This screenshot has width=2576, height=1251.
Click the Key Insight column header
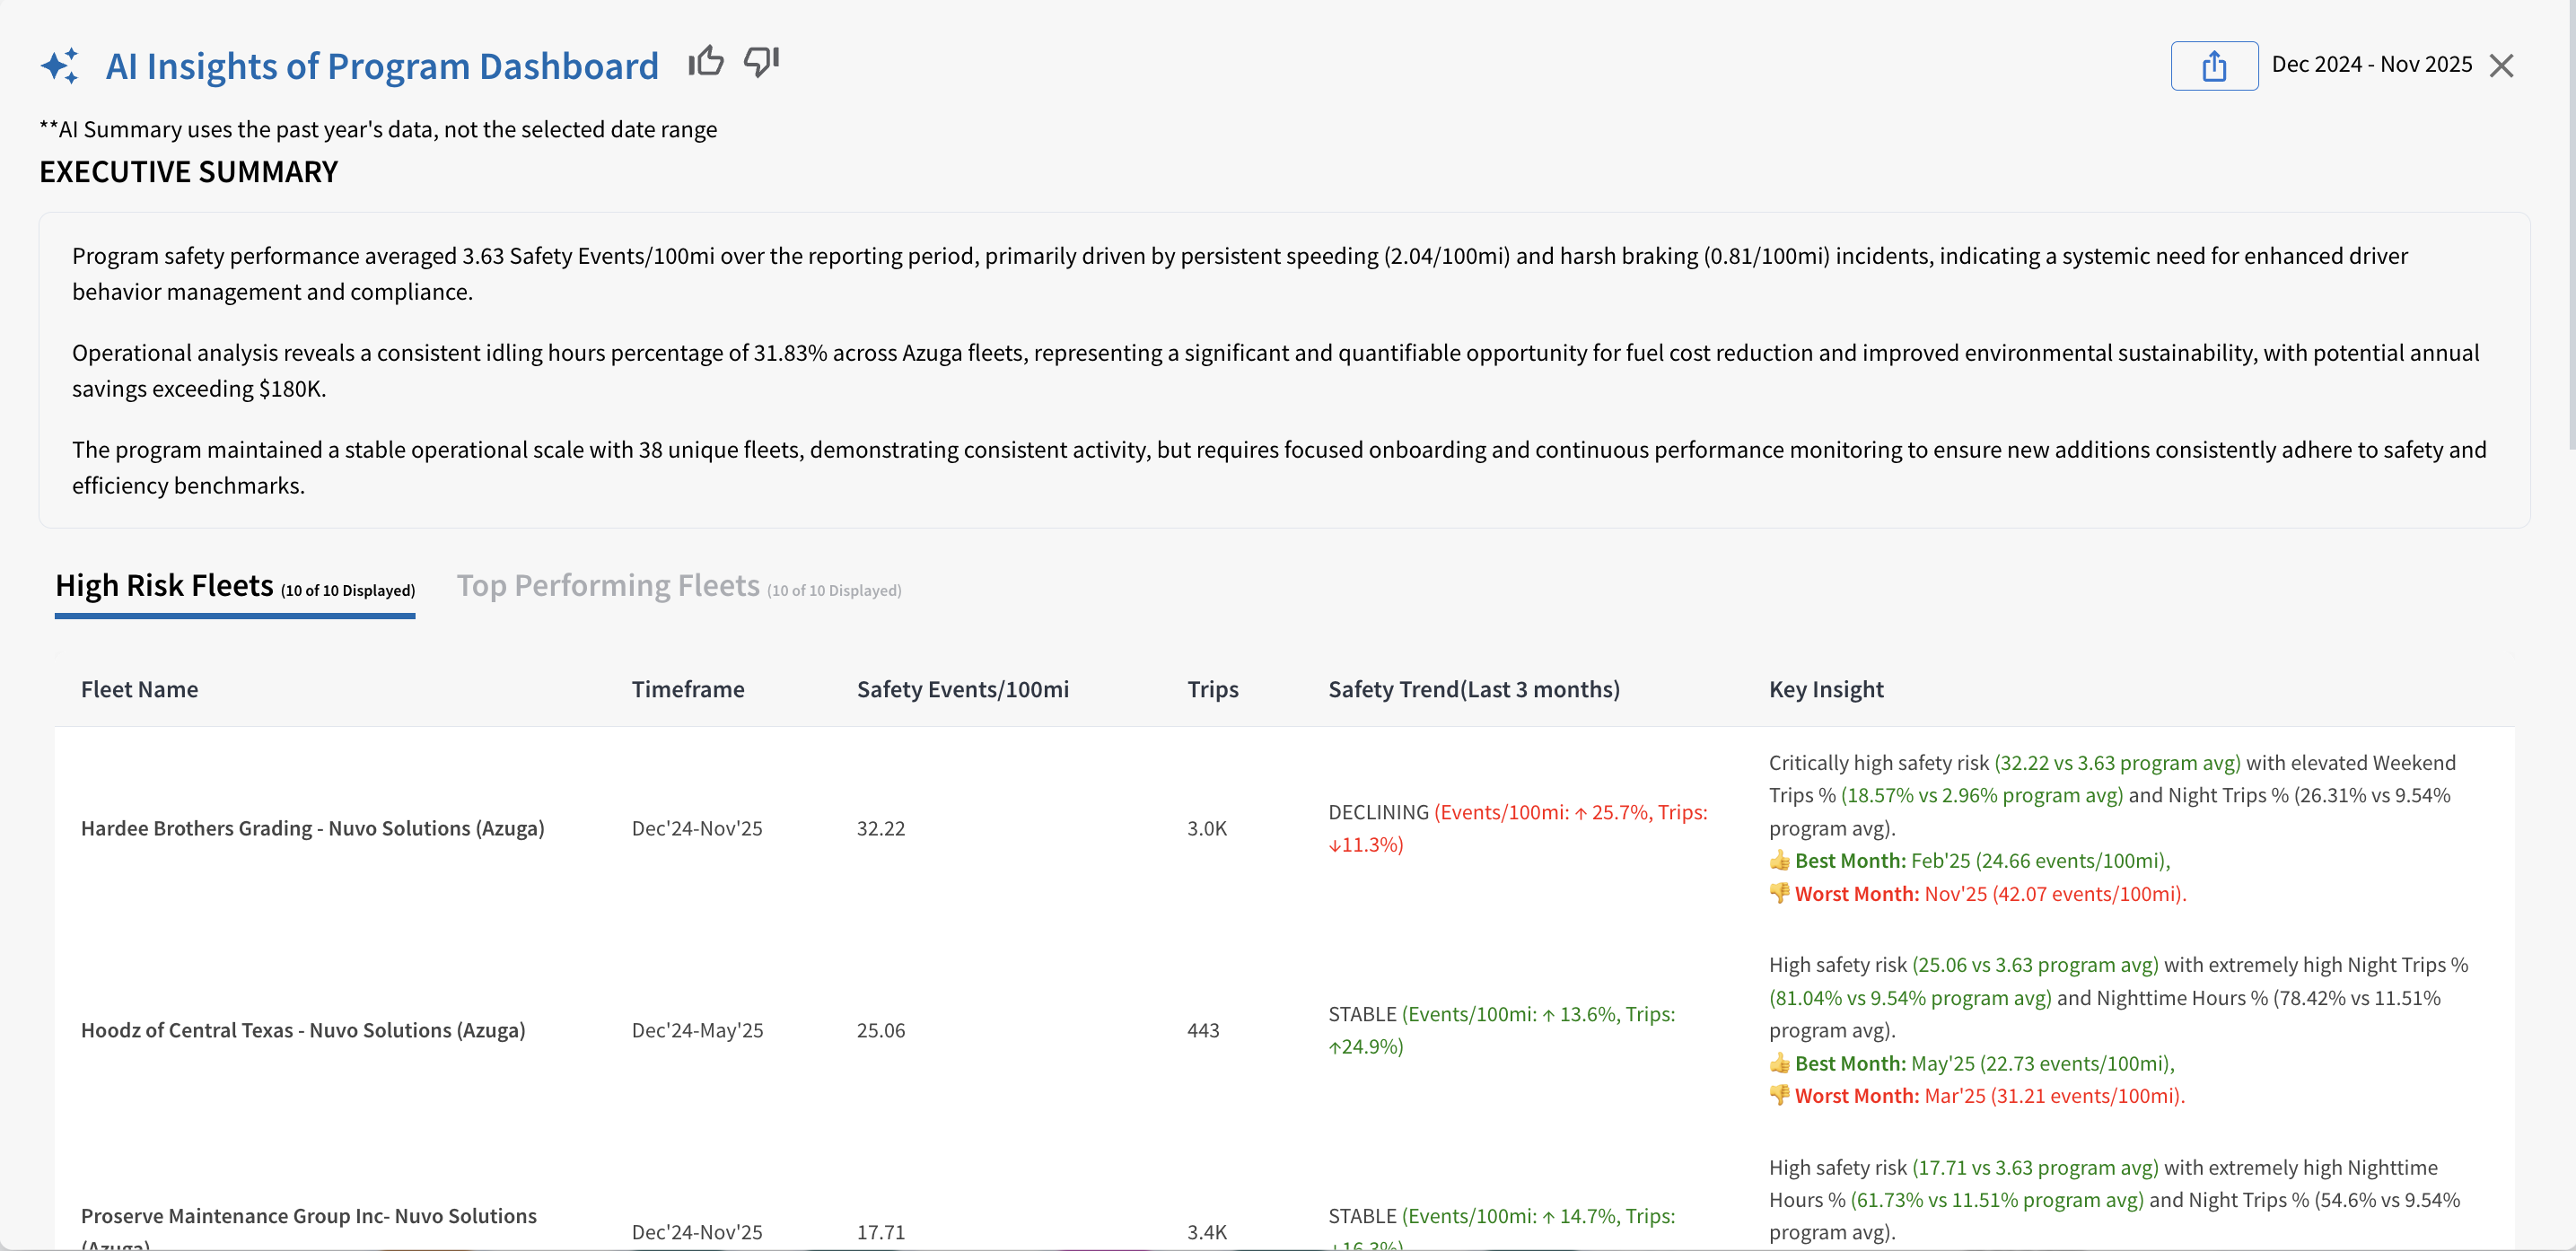[1825, 689]
